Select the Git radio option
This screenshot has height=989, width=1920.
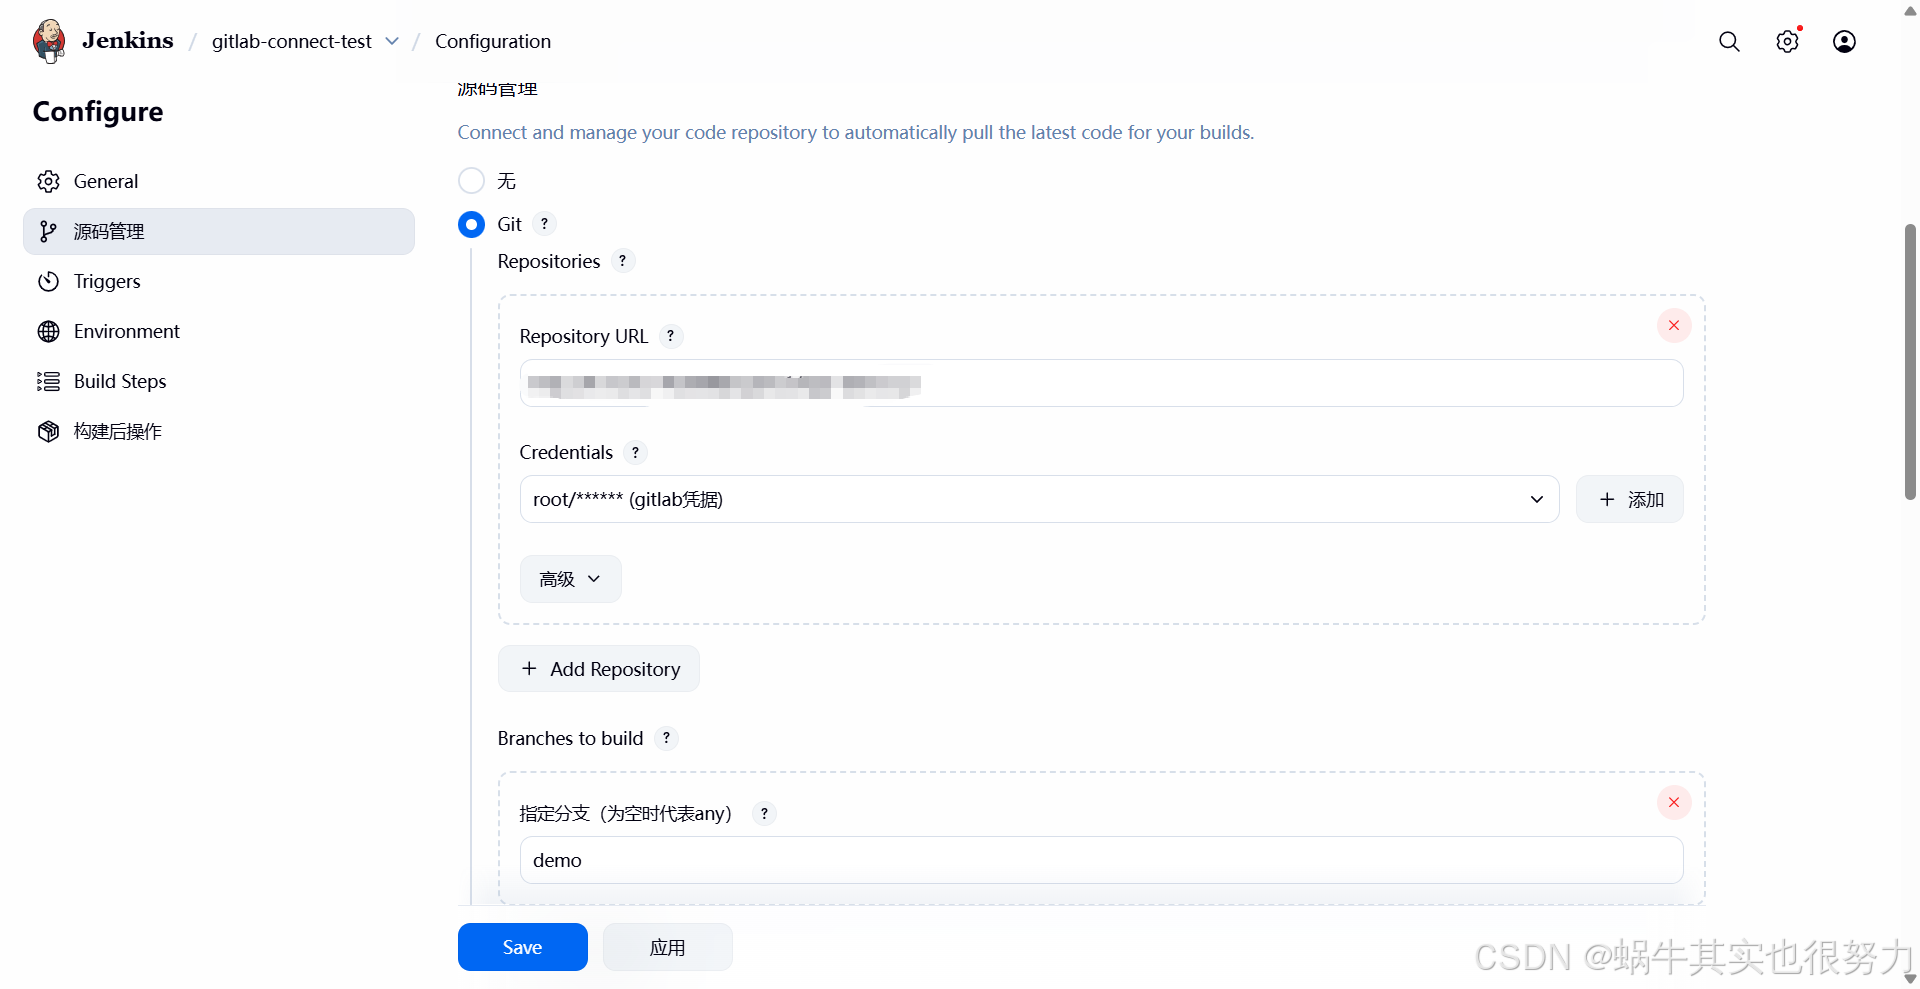(471, 224)
